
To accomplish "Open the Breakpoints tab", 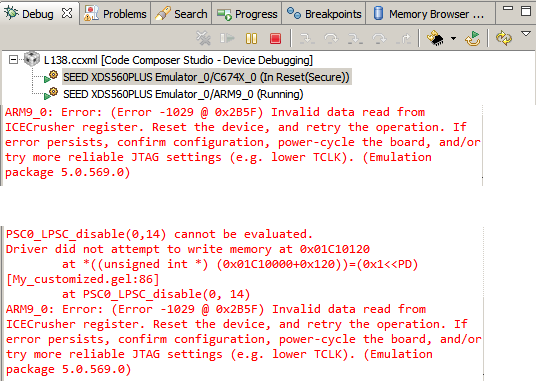I will pos(324,14).
